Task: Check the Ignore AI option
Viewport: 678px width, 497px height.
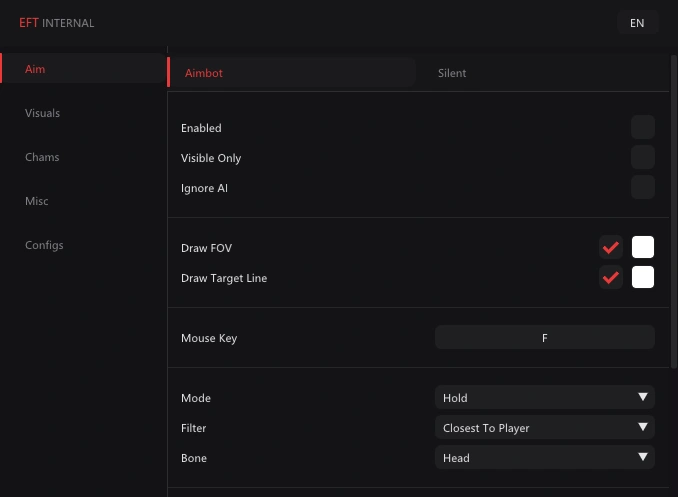Action: (643, 187)
